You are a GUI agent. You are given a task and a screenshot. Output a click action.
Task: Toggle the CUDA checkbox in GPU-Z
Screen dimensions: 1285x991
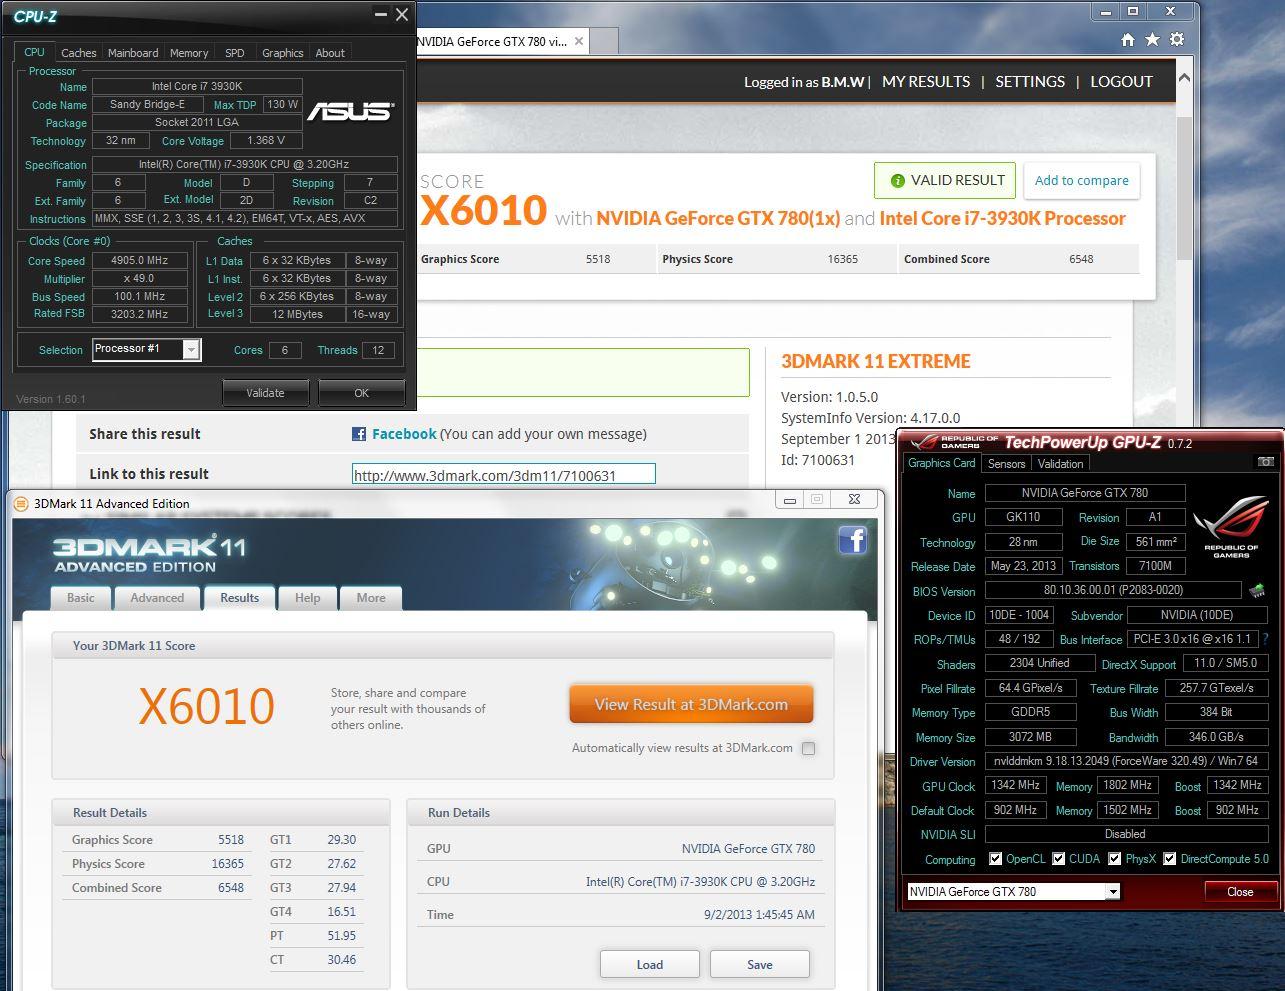point(1058,859)
